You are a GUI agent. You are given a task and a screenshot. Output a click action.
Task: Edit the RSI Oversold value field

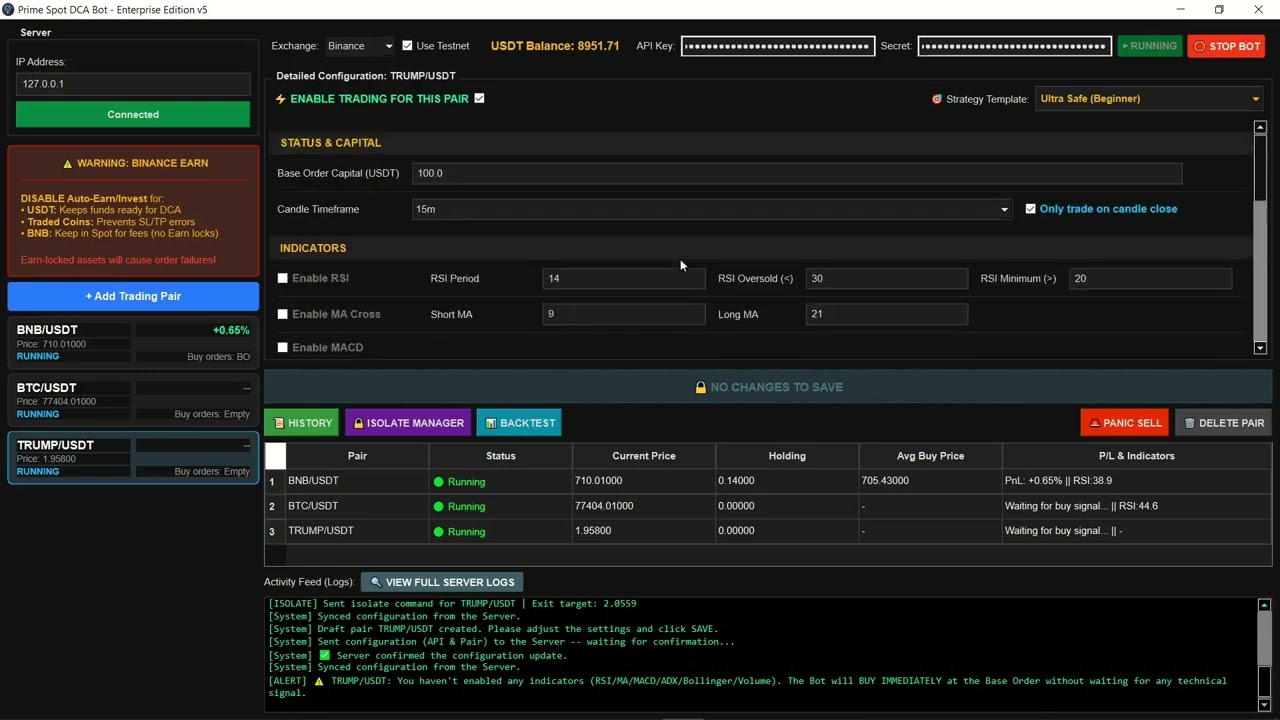coord(887,278)
